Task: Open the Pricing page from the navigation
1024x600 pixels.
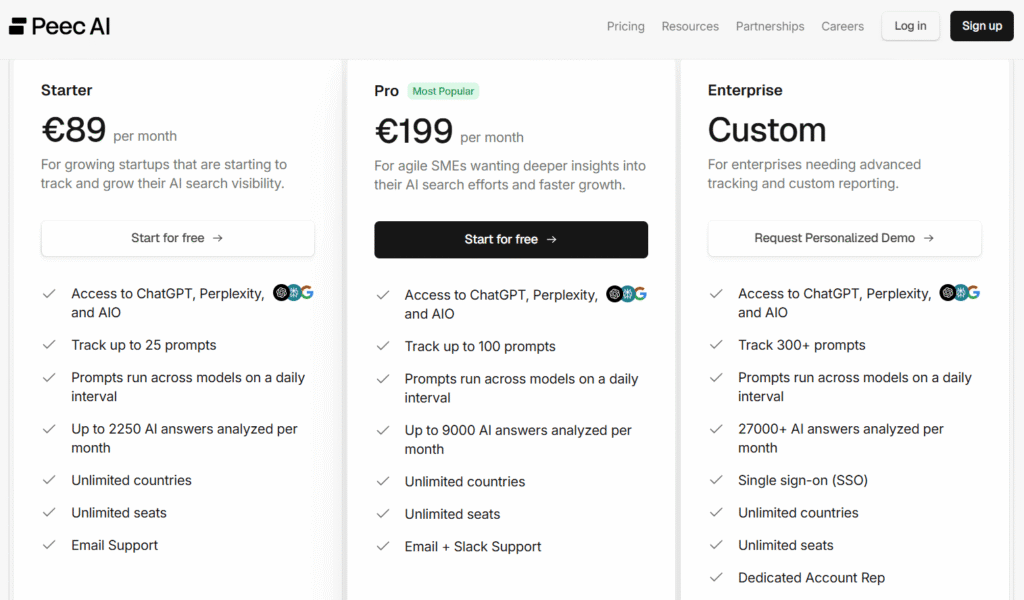Action: (x=625, y=26)
